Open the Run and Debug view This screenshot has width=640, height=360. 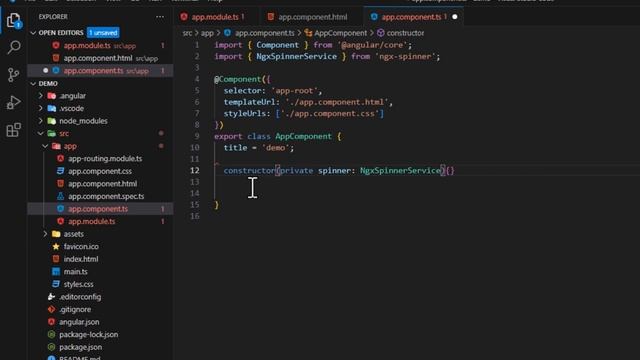point(13,102)
